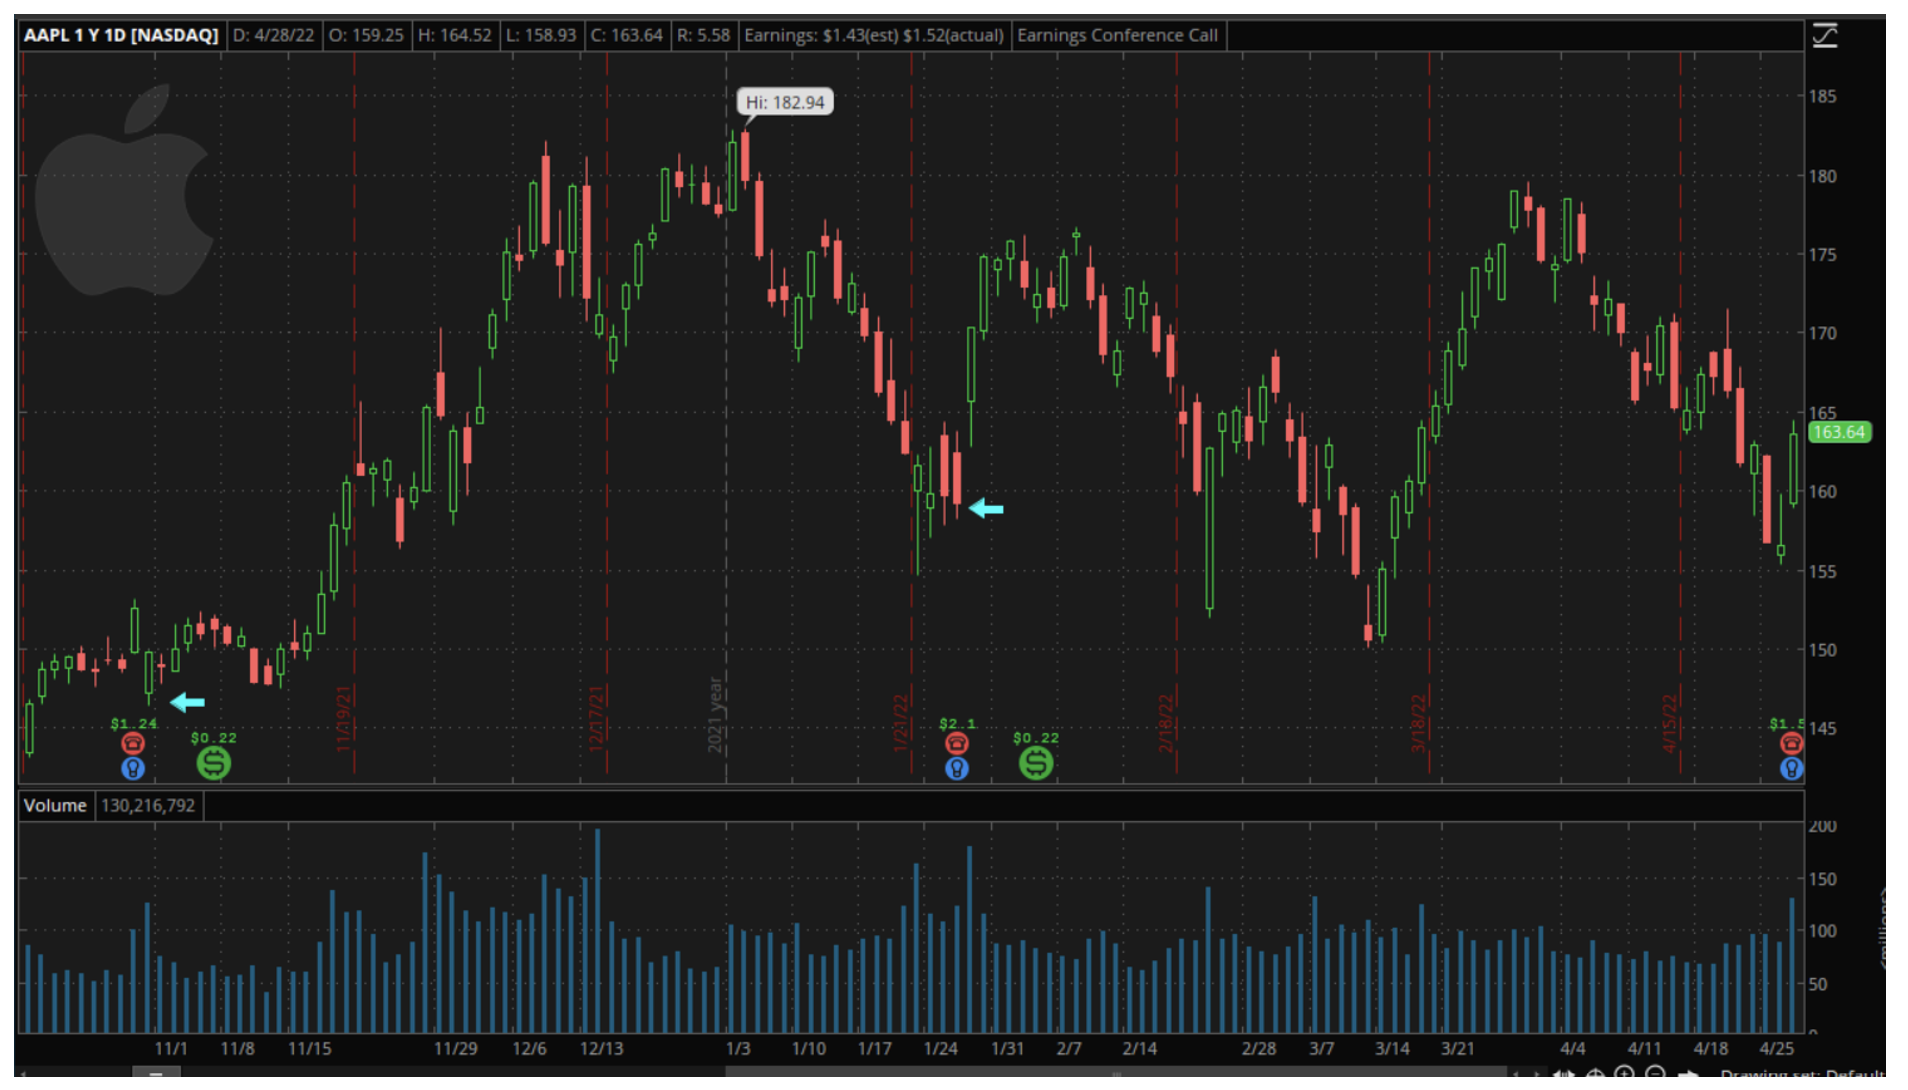Click the 2/18/22 expiration line label
This screenshot has width=1908, height=1090.
[1165, 723]
